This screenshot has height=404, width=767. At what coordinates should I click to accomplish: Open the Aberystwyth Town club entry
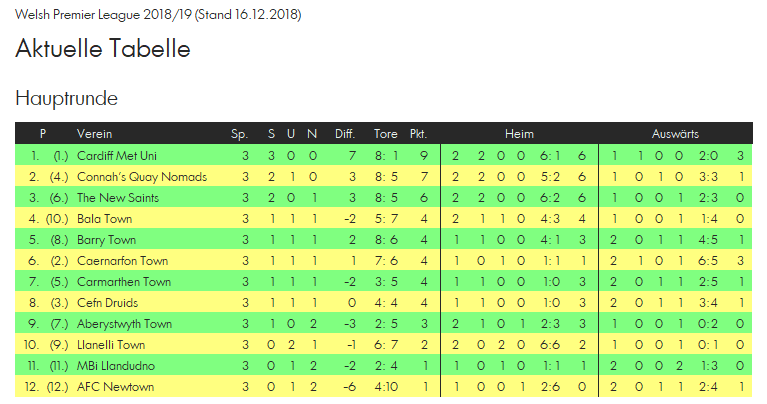click(x=125, y=324)
